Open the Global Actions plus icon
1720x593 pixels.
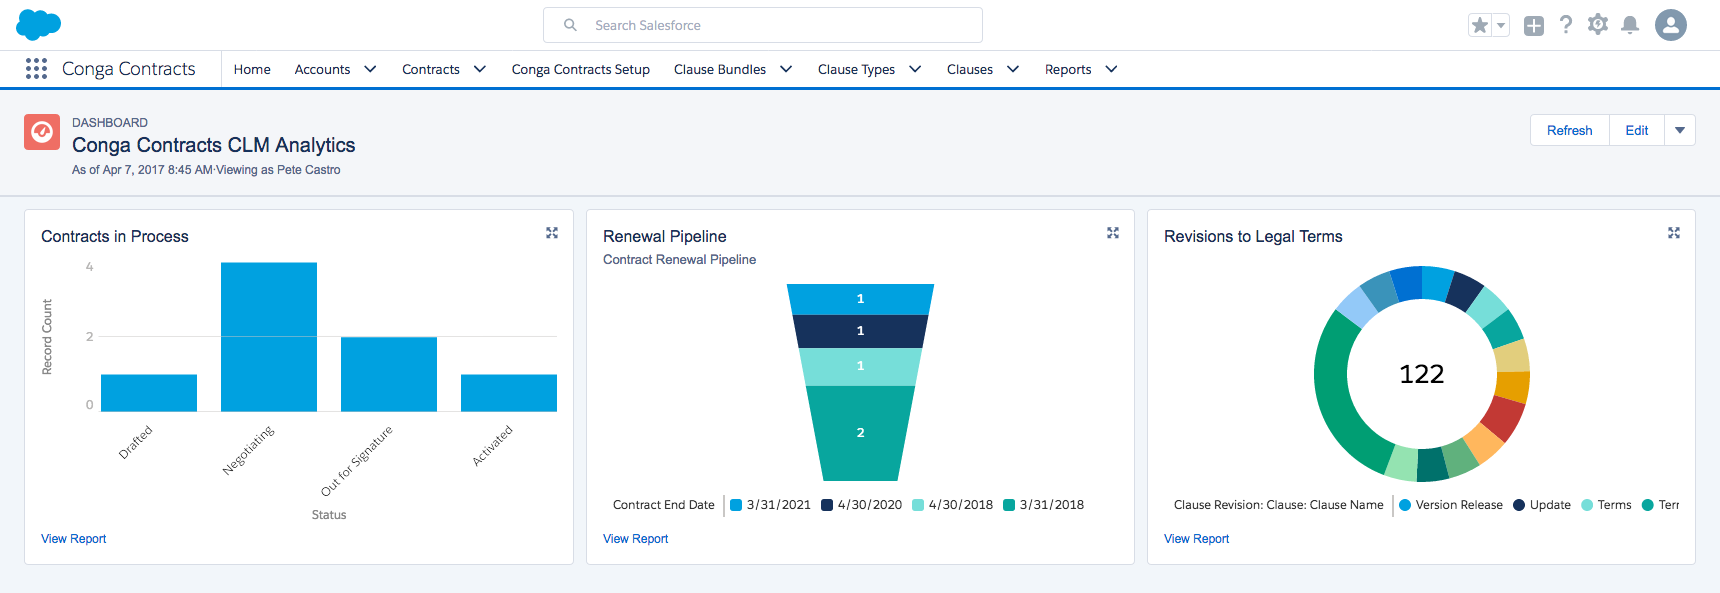[x=1534, y=26]
